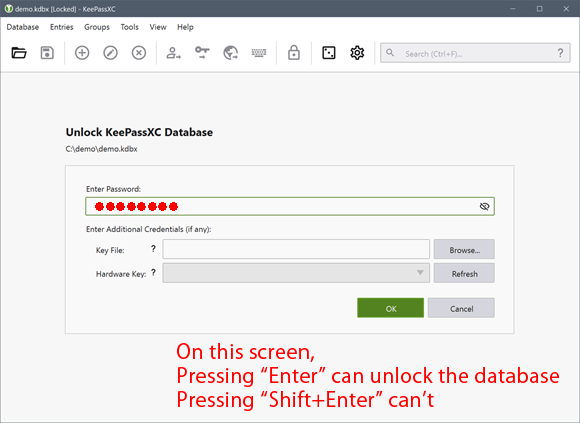This screenshot has width=580, height=423.
Task: Open the View menu
Action: click(158, 27)
